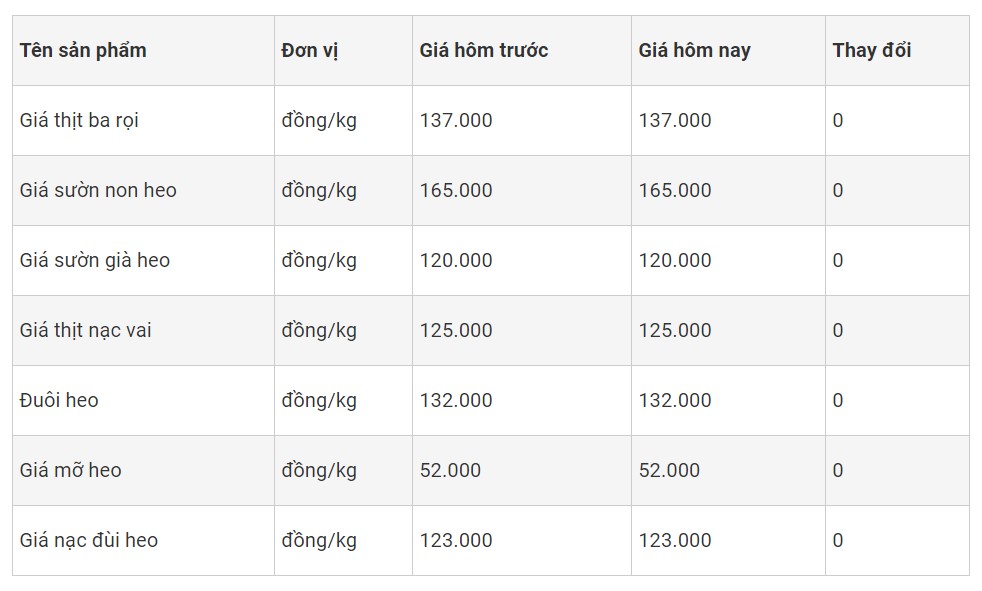Image resolution: width=982 pixels, height=591 pixels.
Task: Select the 'Đơn vị' header cell
Action: [310, 51]
